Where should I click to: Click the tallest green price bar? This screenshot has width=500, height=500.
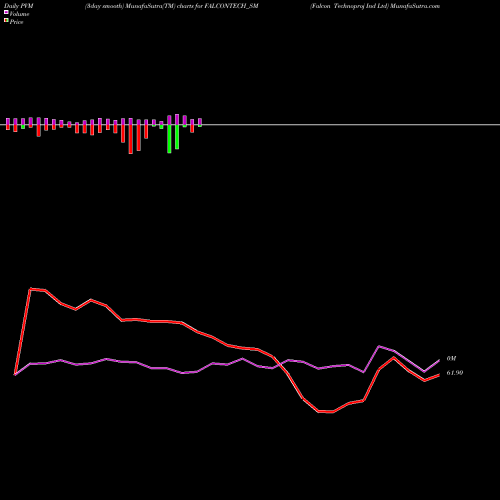click(x=169, y=139)
